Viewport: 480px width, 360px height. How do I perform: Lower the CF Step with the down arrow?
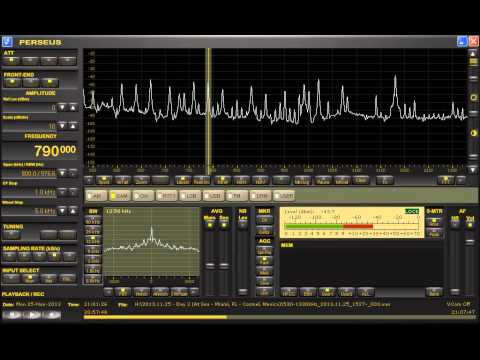point(62,192)
